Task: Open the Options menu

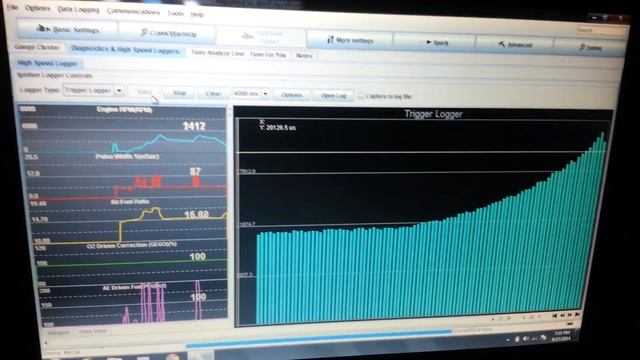Action: [x=37, y=8]
